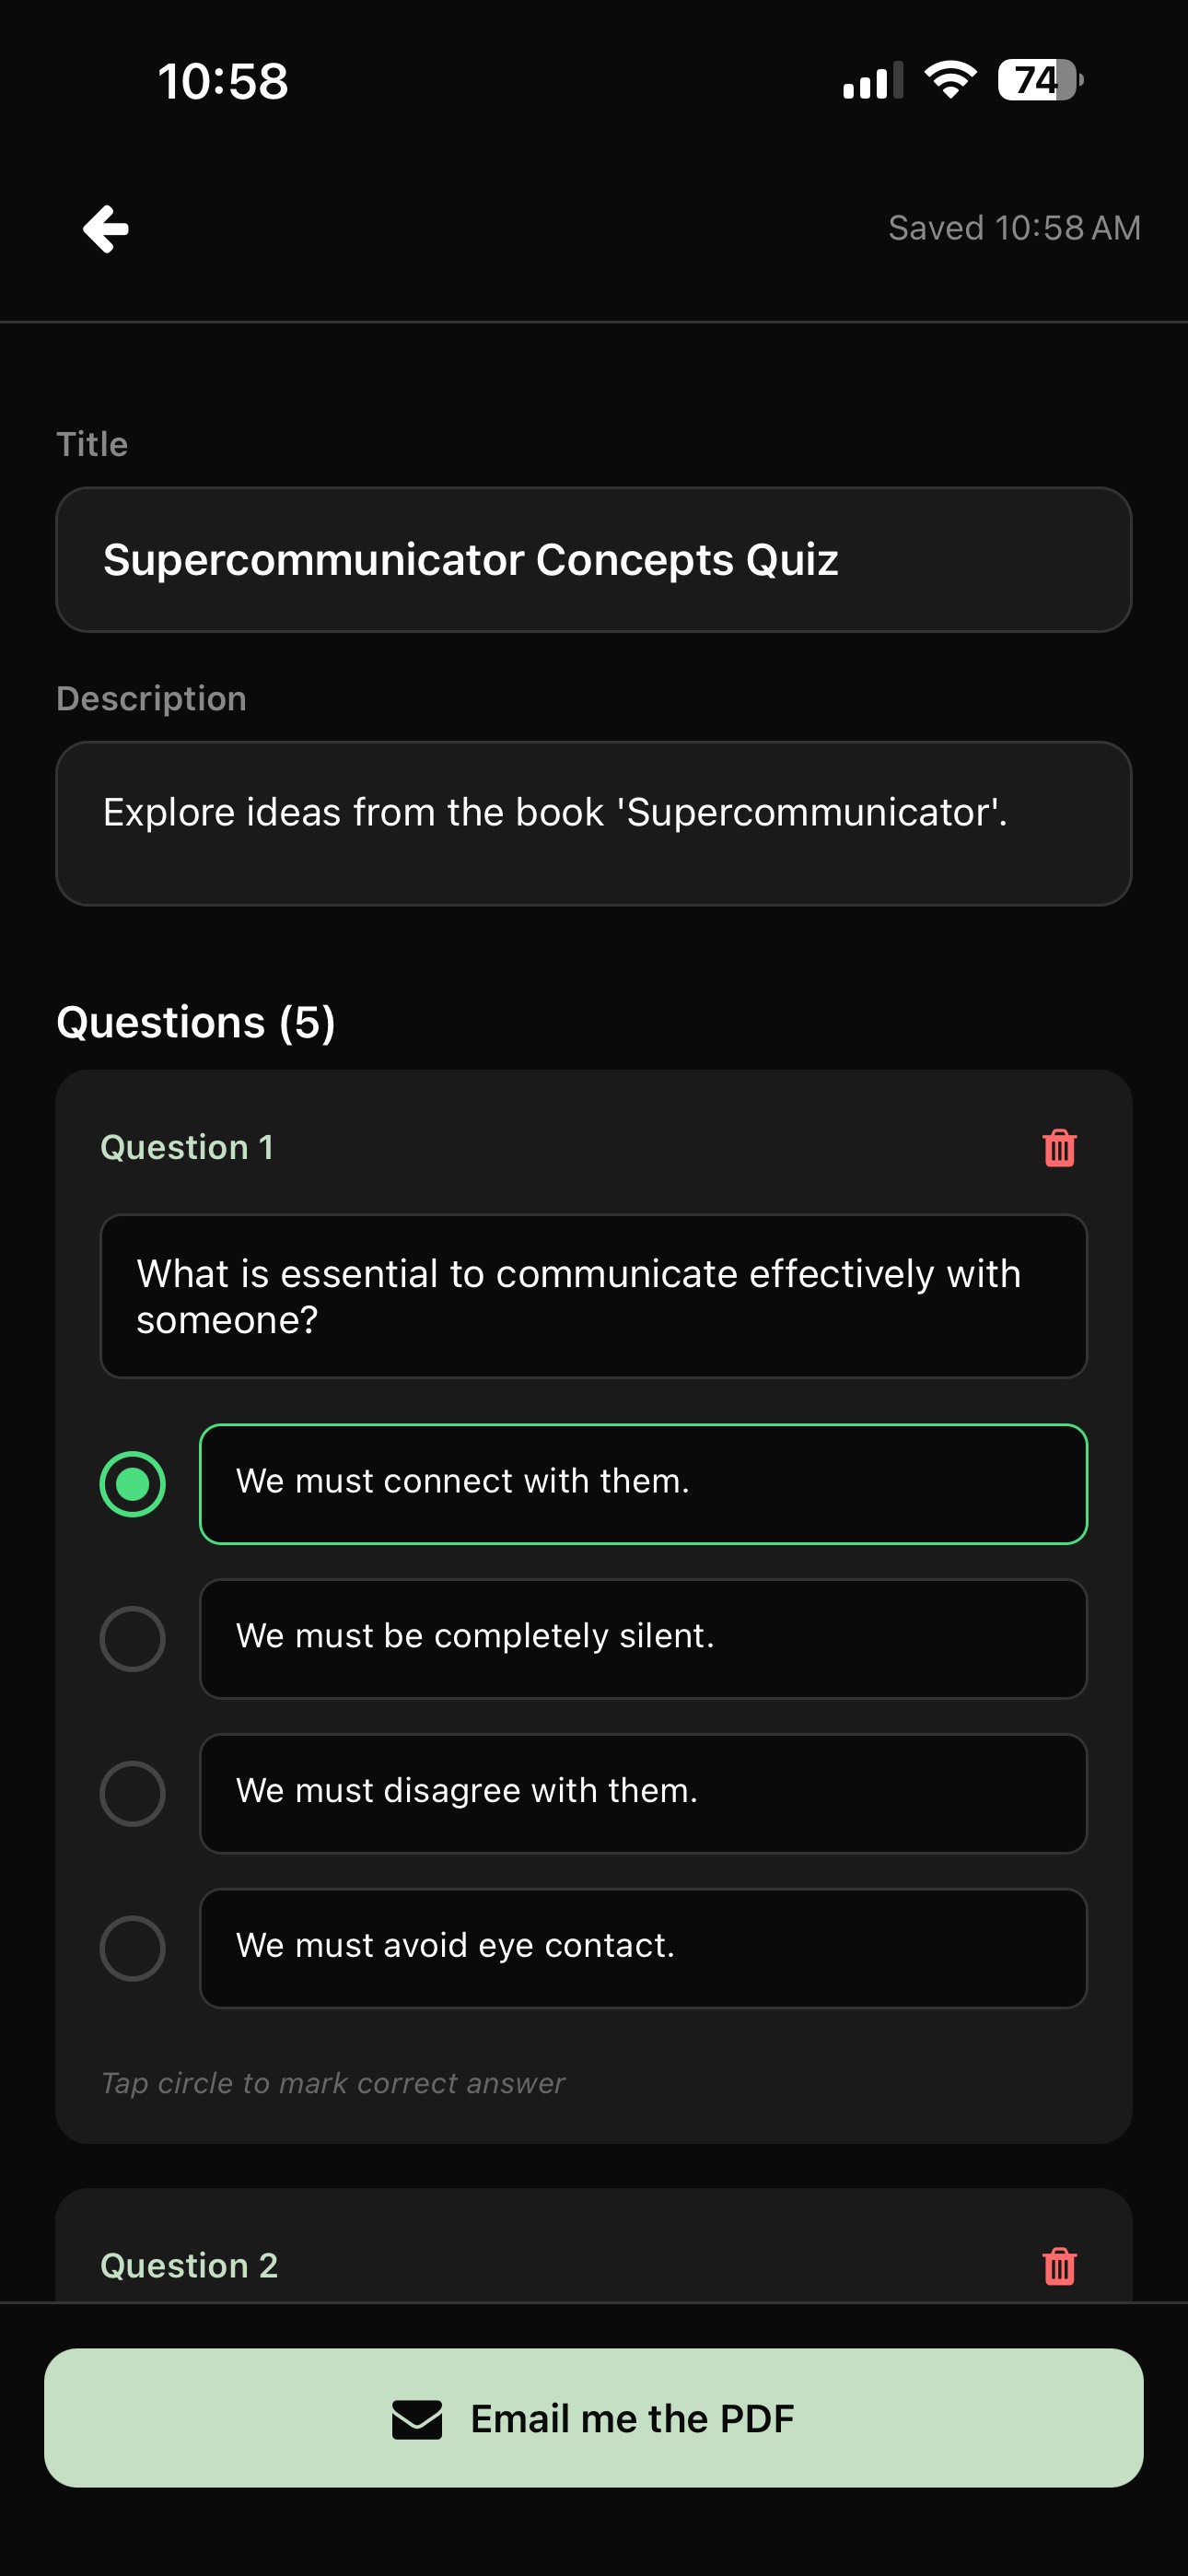Tap the clock showing 10:58
Screen dimensions: 1188x2576
click(222, 82)
